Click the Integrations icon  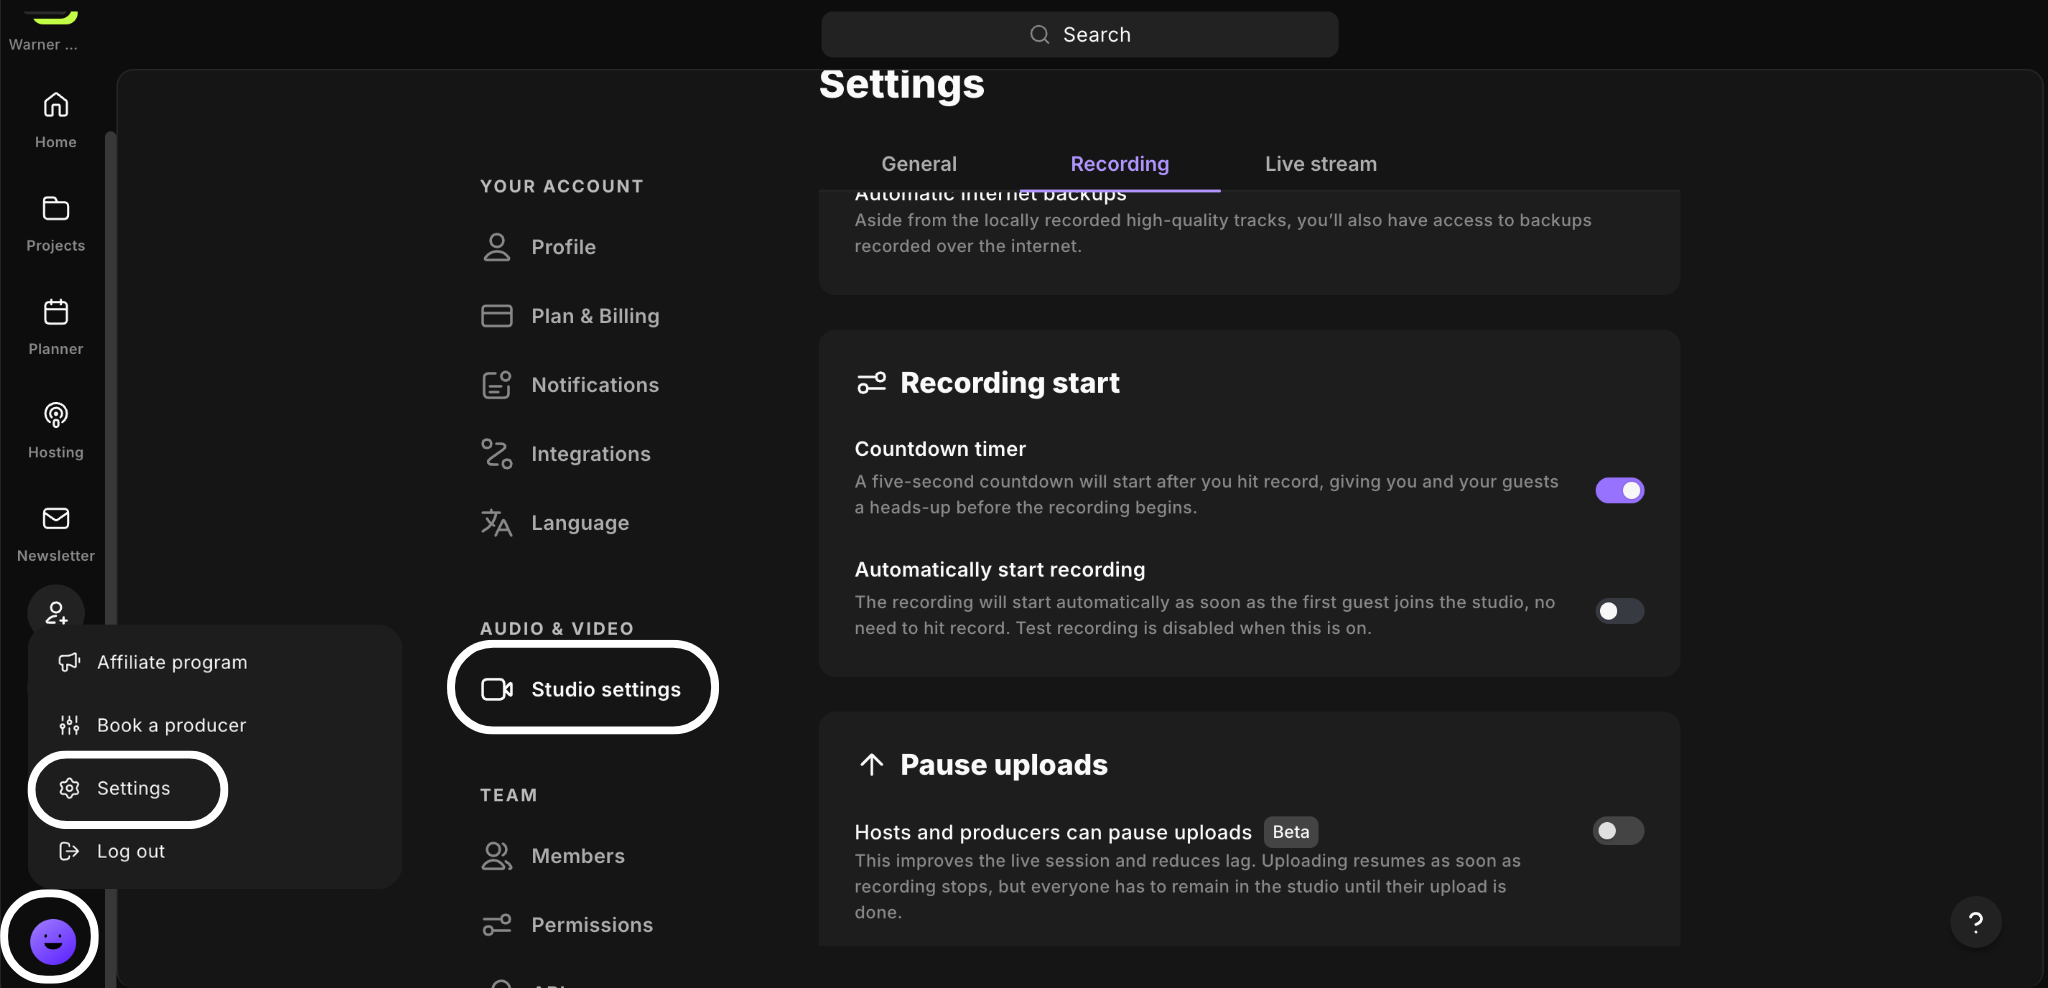[497, 454]
